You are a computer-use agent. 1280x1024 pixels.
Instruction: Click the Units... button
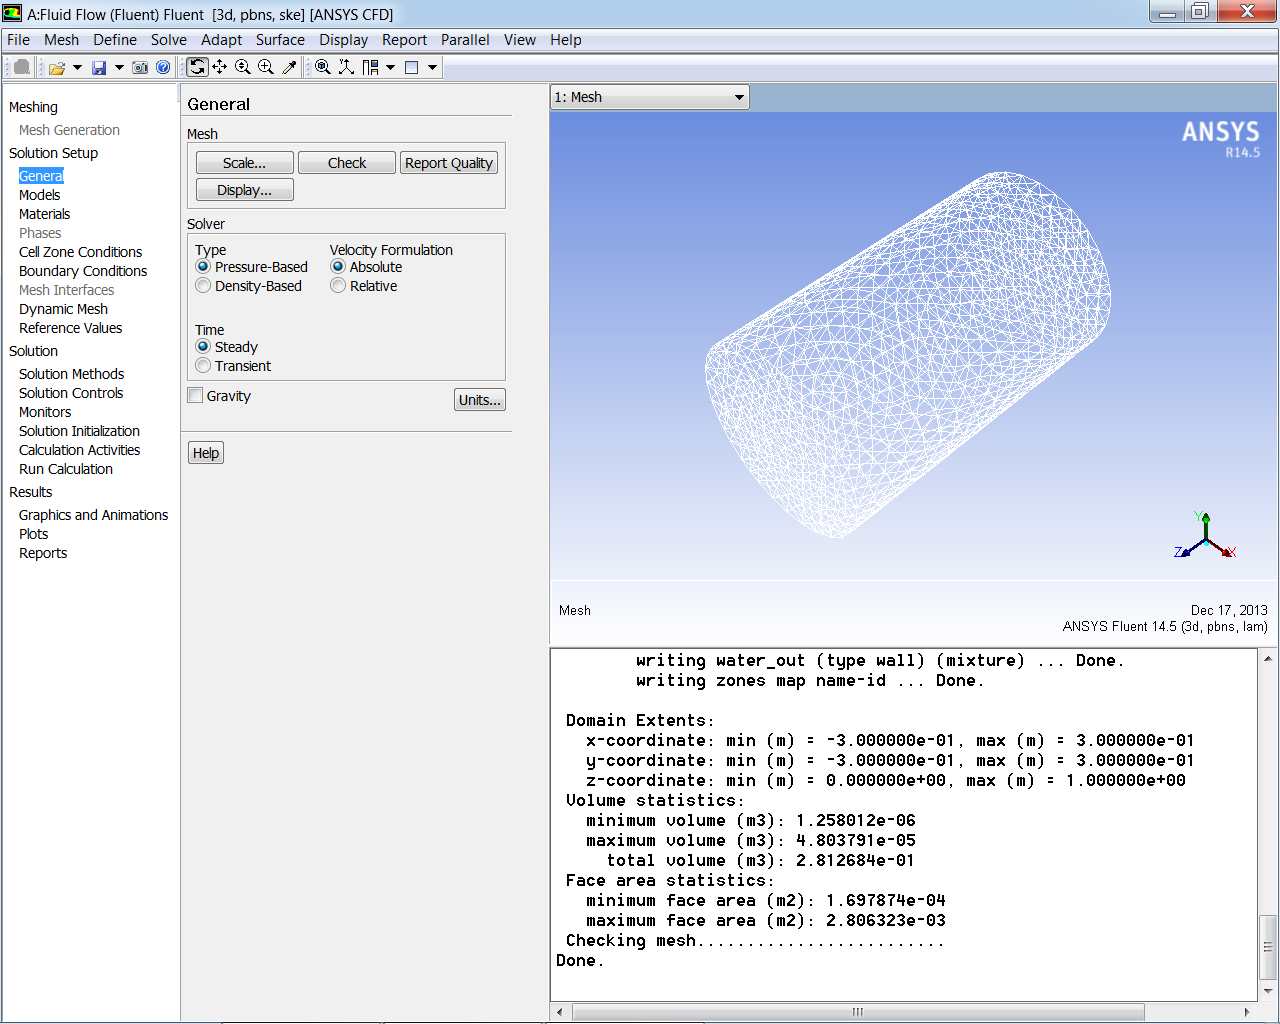(480, 400)
